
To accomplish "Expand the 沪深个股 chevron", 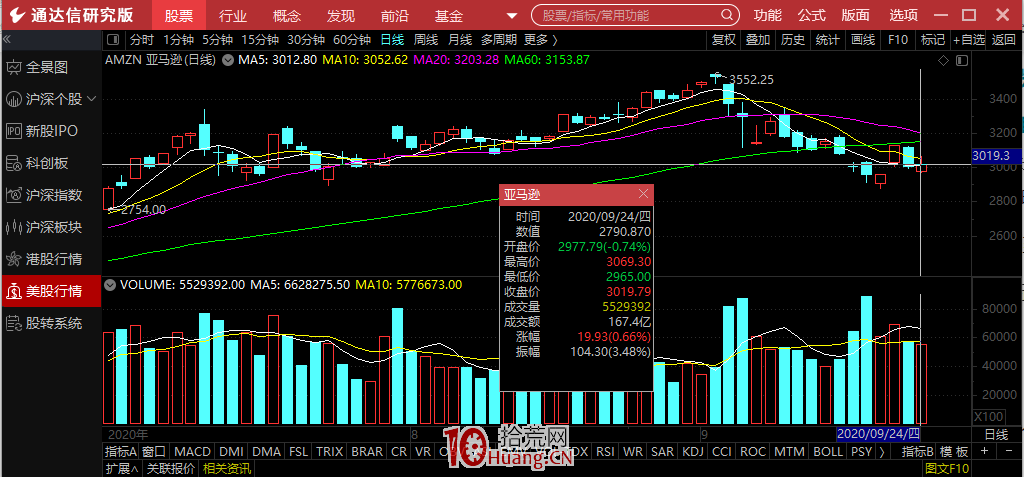I will (91, 99).
